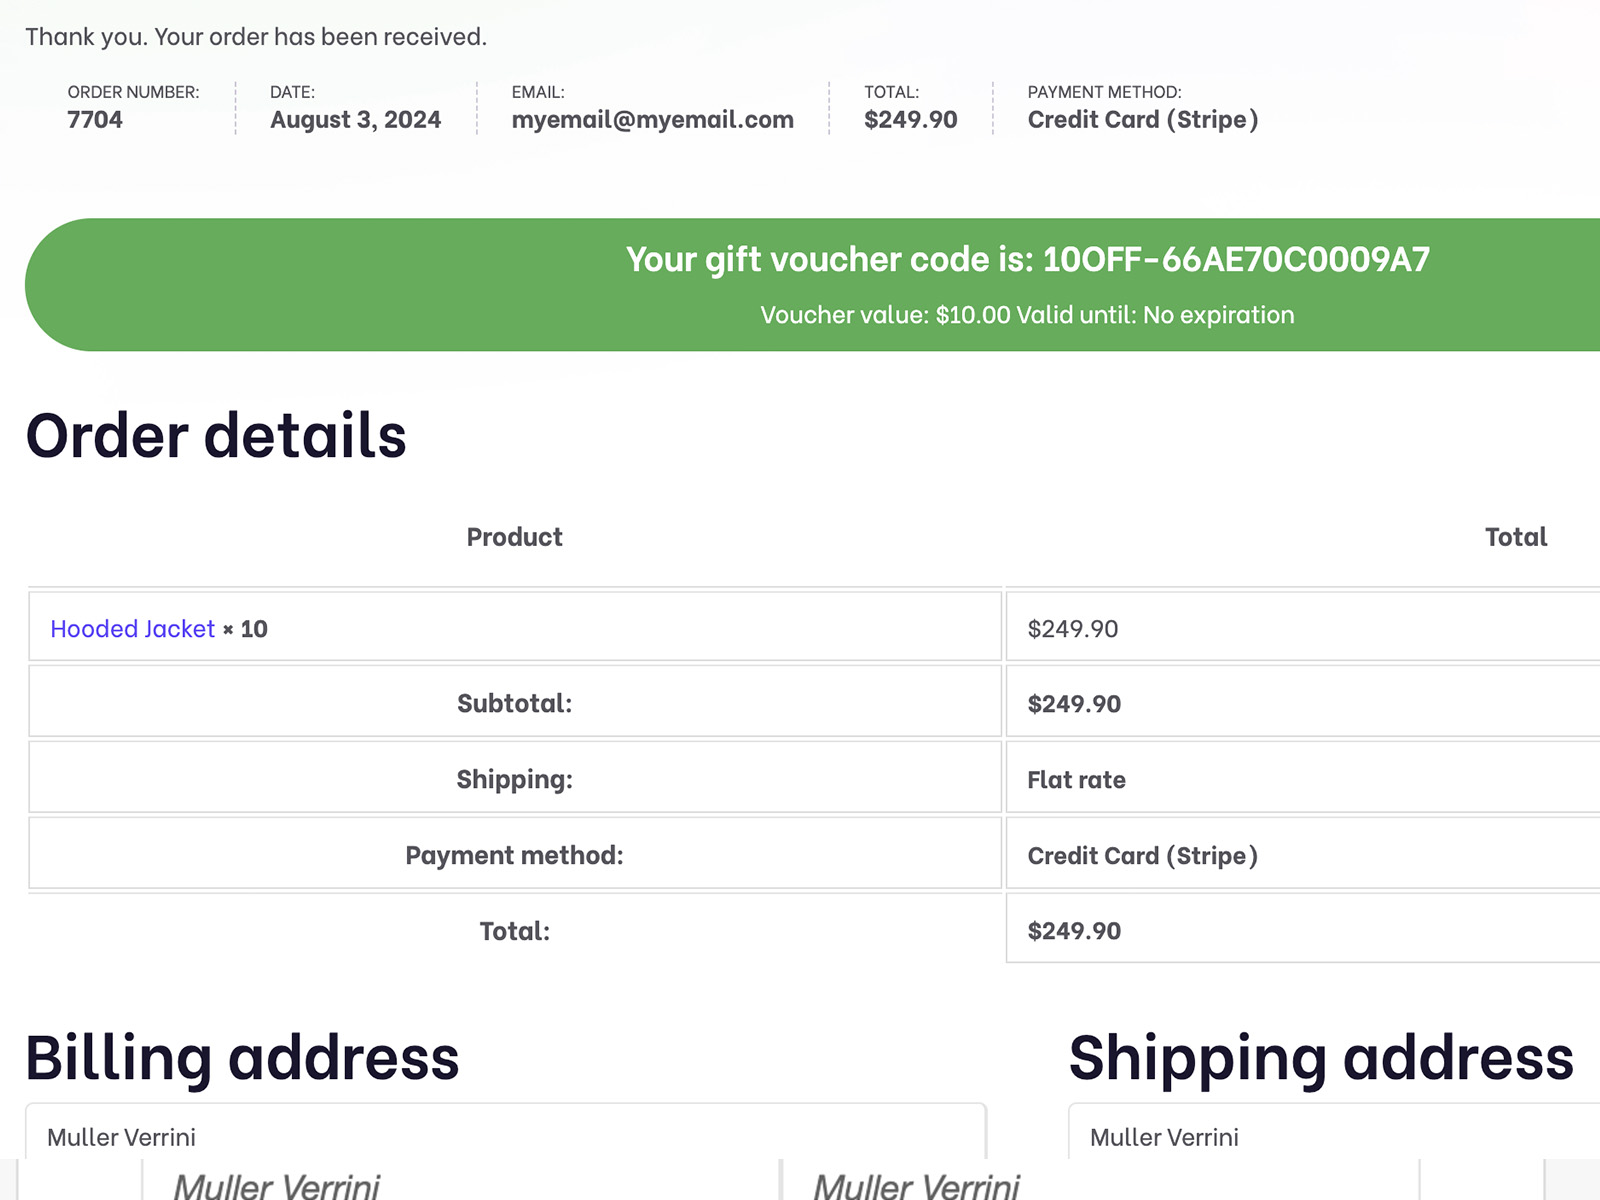The width and height of the screenshot is (1600, 1200).
Task: Click the voucher value and expiration line
Action: (x=1027, y=315)
